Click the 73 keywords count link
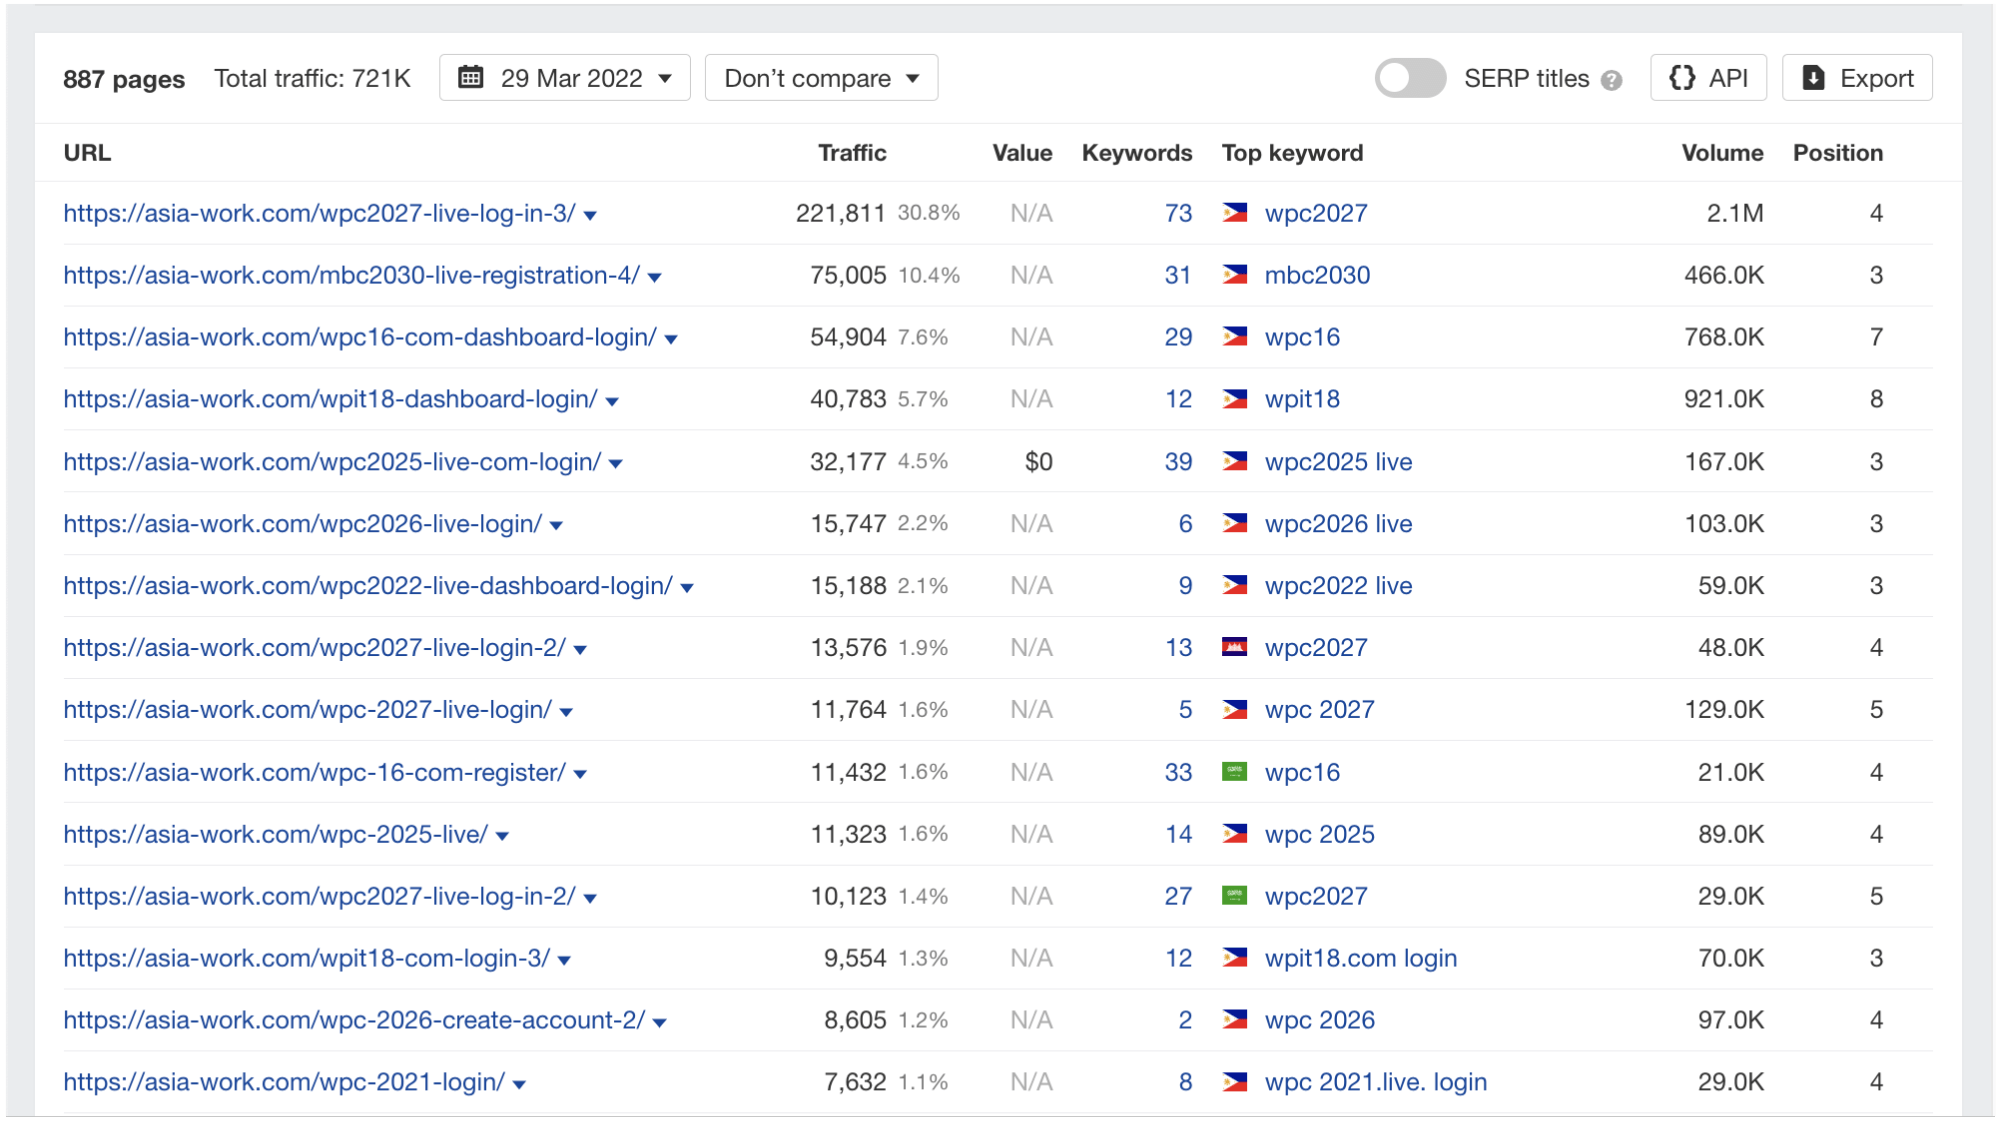 point(1178,212)
